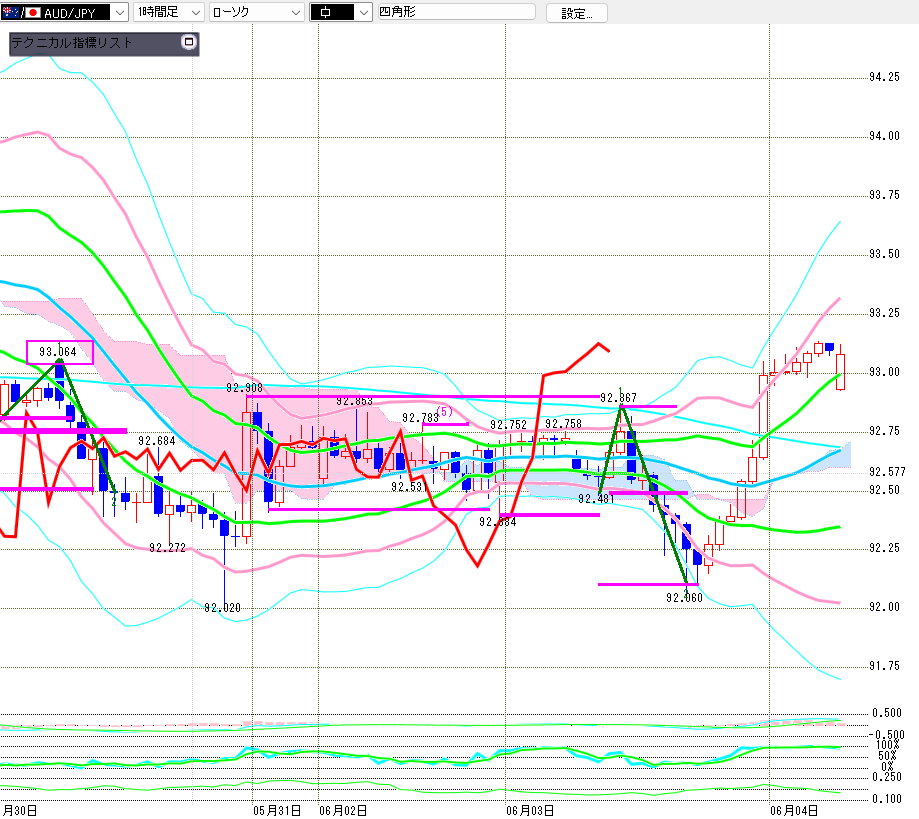
Task: Click the 92.908 high price label
Action: pyautogui.click(x=244, y=388)
